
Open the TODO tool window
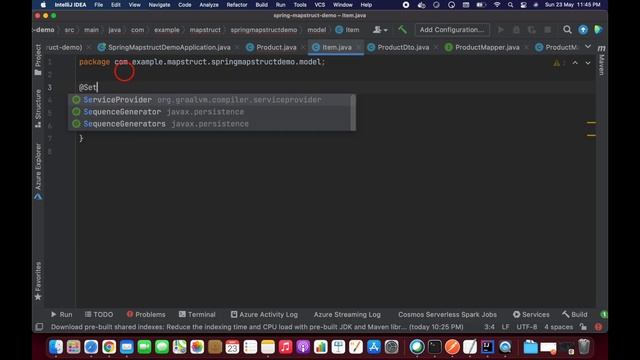[99, 314]
